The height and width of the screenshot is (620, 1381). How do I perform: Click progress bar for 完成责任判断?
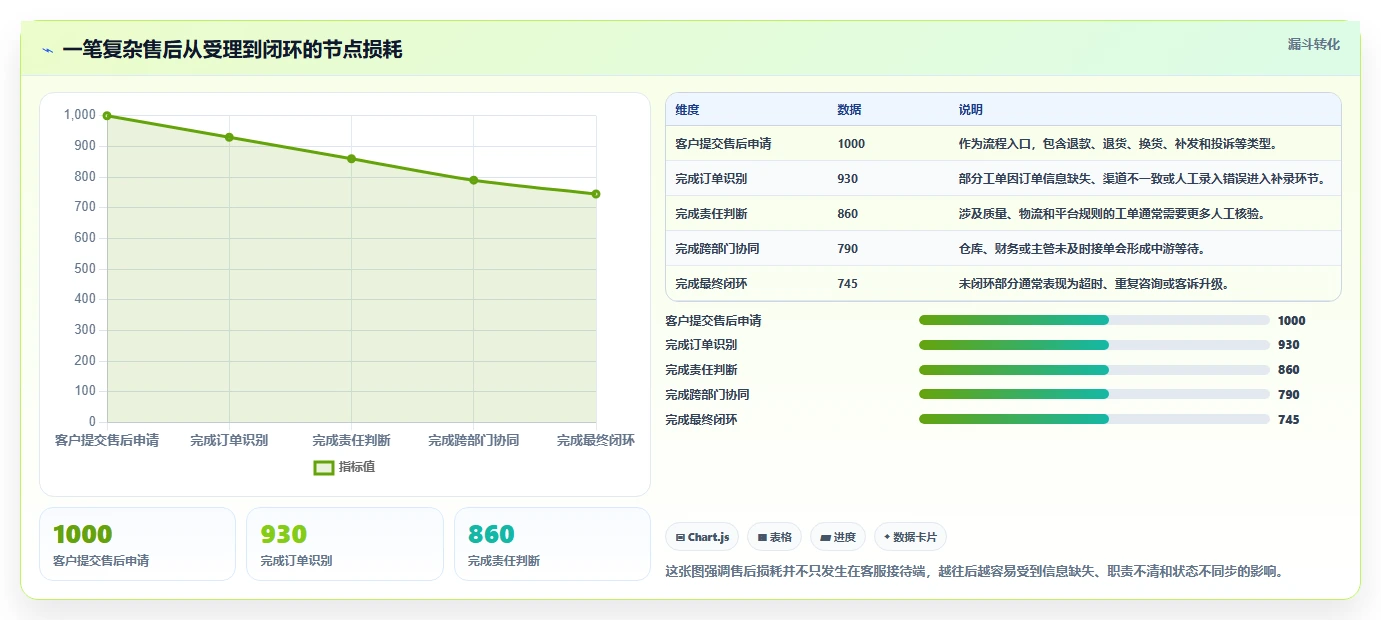(x=1094, y=370)
